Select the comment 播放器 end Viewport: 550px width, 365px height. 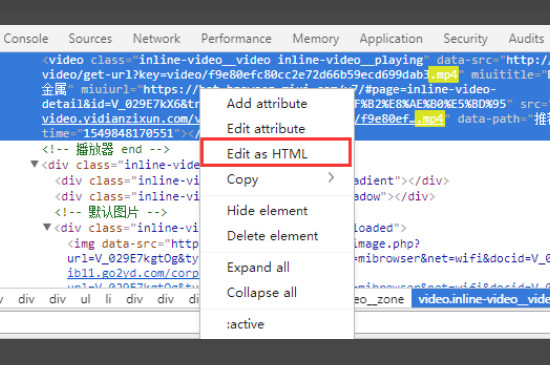pyautogui.click(x=106, y=149)
